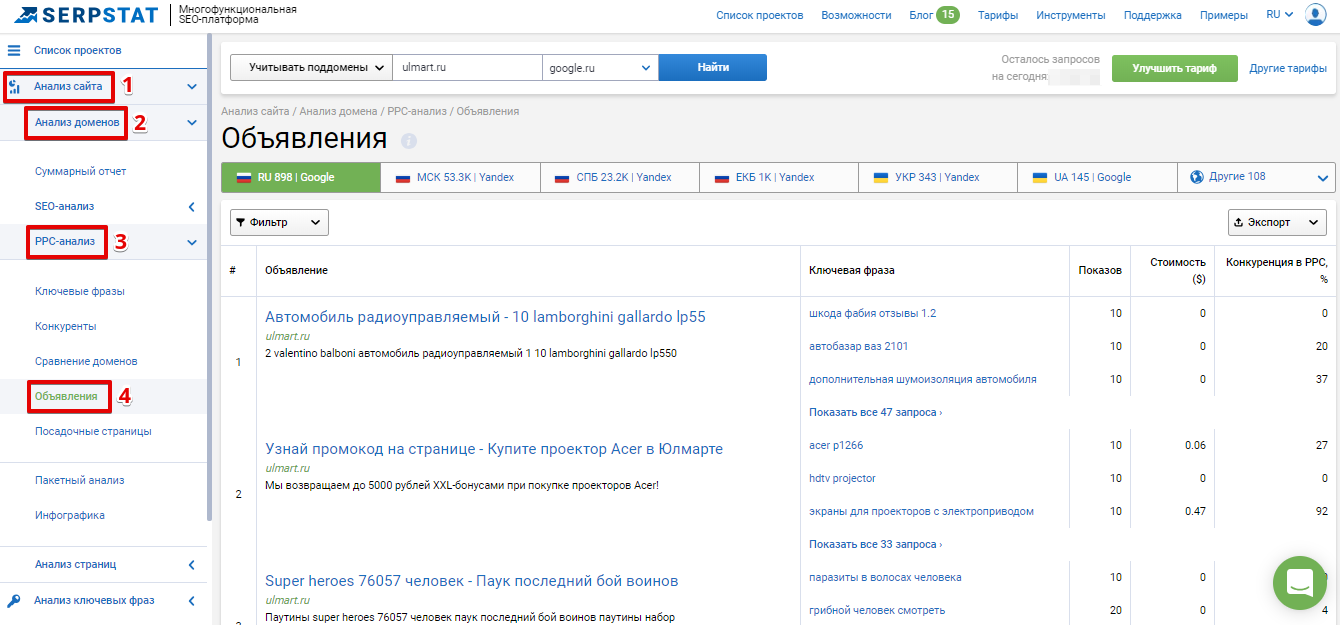
Task: Open Возможности in top navigation
Action: pos(856,15)
